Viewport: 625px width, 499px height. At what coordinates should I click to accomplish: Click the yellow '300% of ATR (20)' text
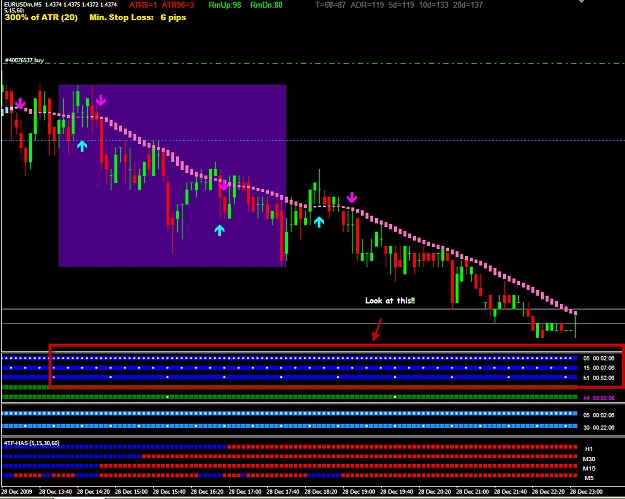coord(41,18)
